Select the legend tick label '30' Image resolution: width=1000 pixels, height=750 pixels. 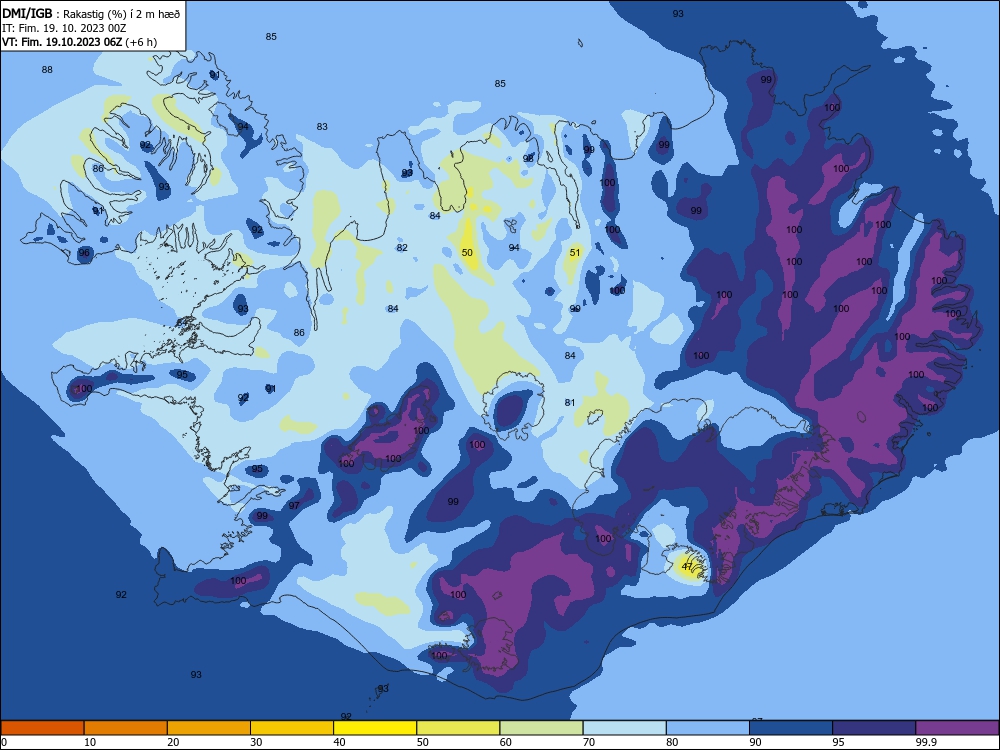tap(256, 742)
